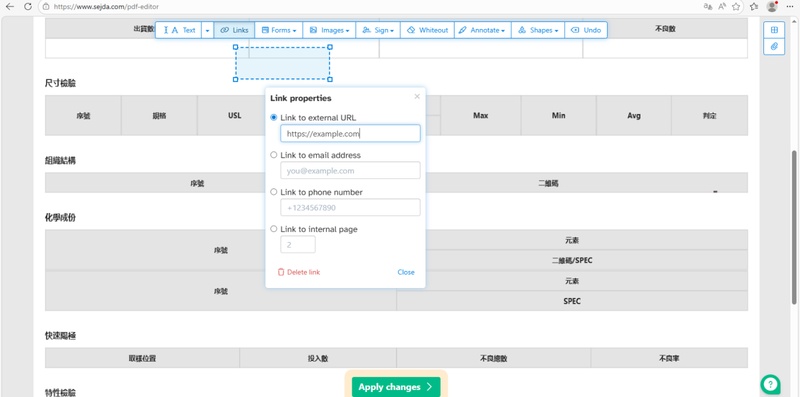Dismiss Link properties with X icon
The width and height of the screenshot is (800, 397).
[x=417, y=96]
